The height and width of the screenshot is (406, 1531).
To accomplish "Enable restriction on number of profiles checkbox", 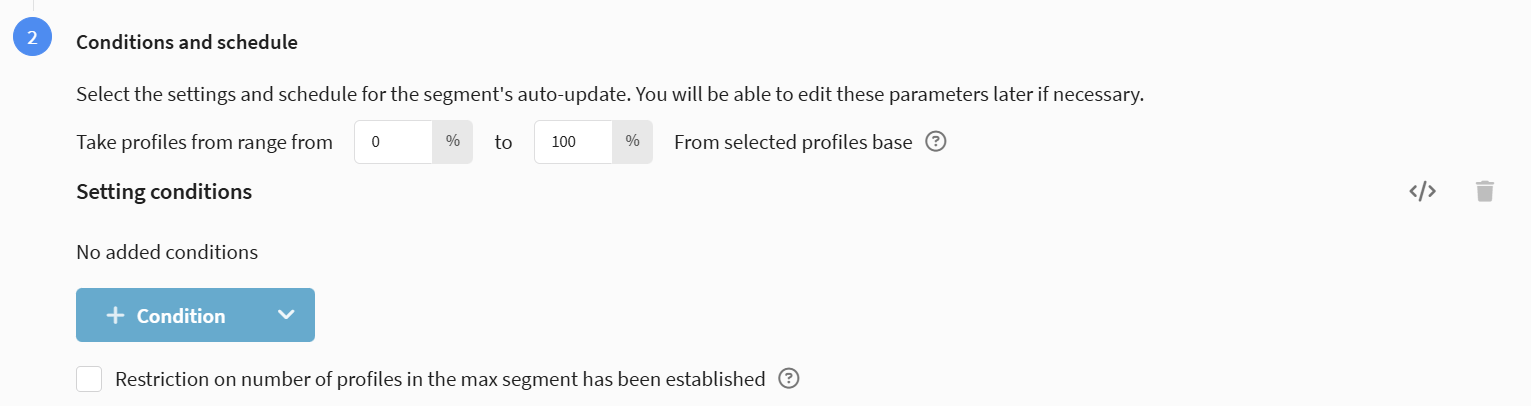I will (89, 379).
